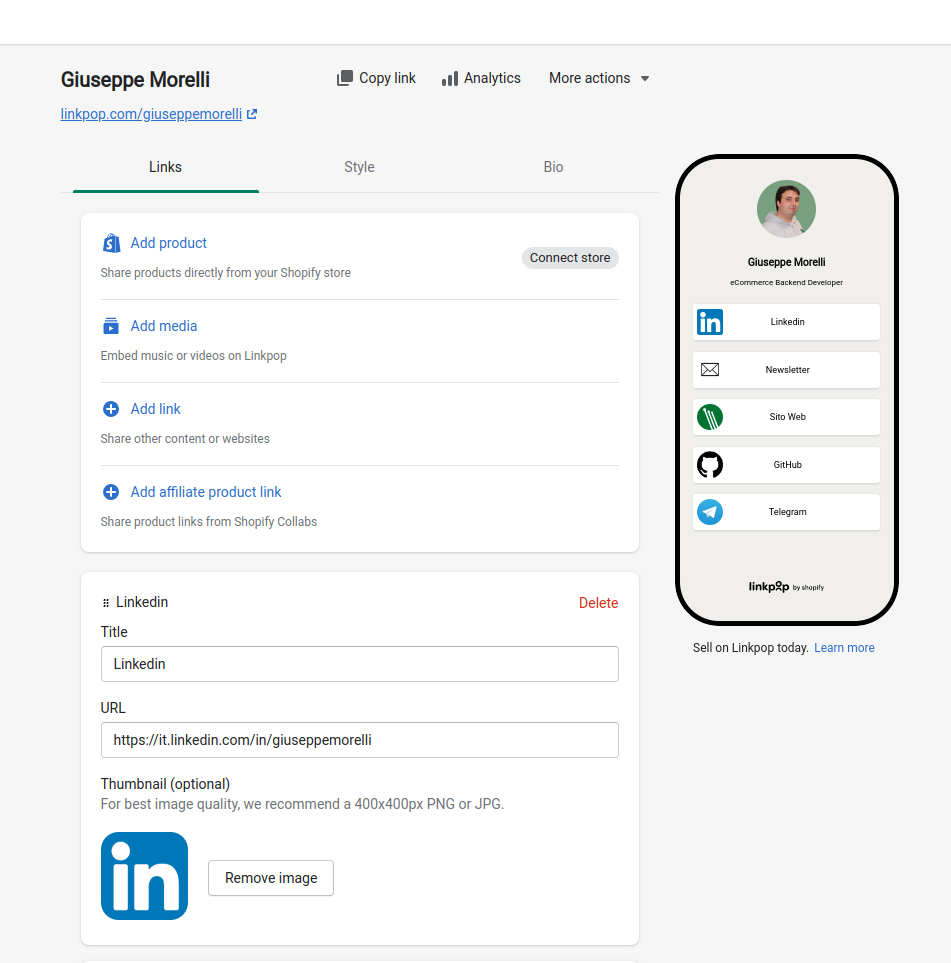Viewport: 951px width, 963px height.
Task: Click the Copy link label text
Action: pyautogui.click(x=387, y=78)
